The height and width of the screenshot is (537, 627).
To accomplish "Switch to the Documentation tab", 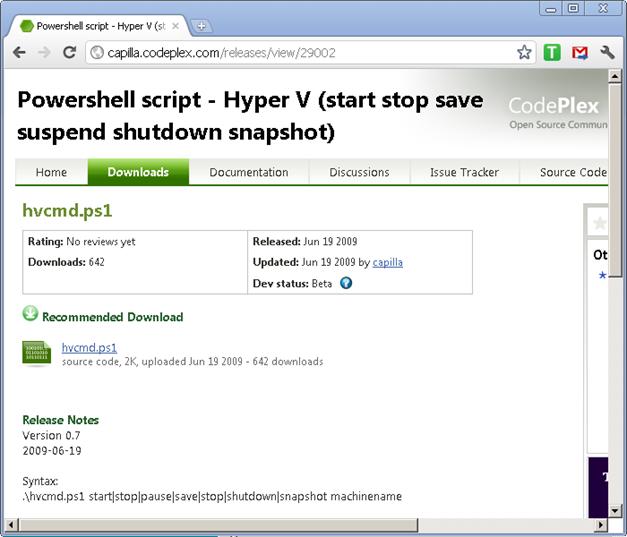I will point(249,172).
